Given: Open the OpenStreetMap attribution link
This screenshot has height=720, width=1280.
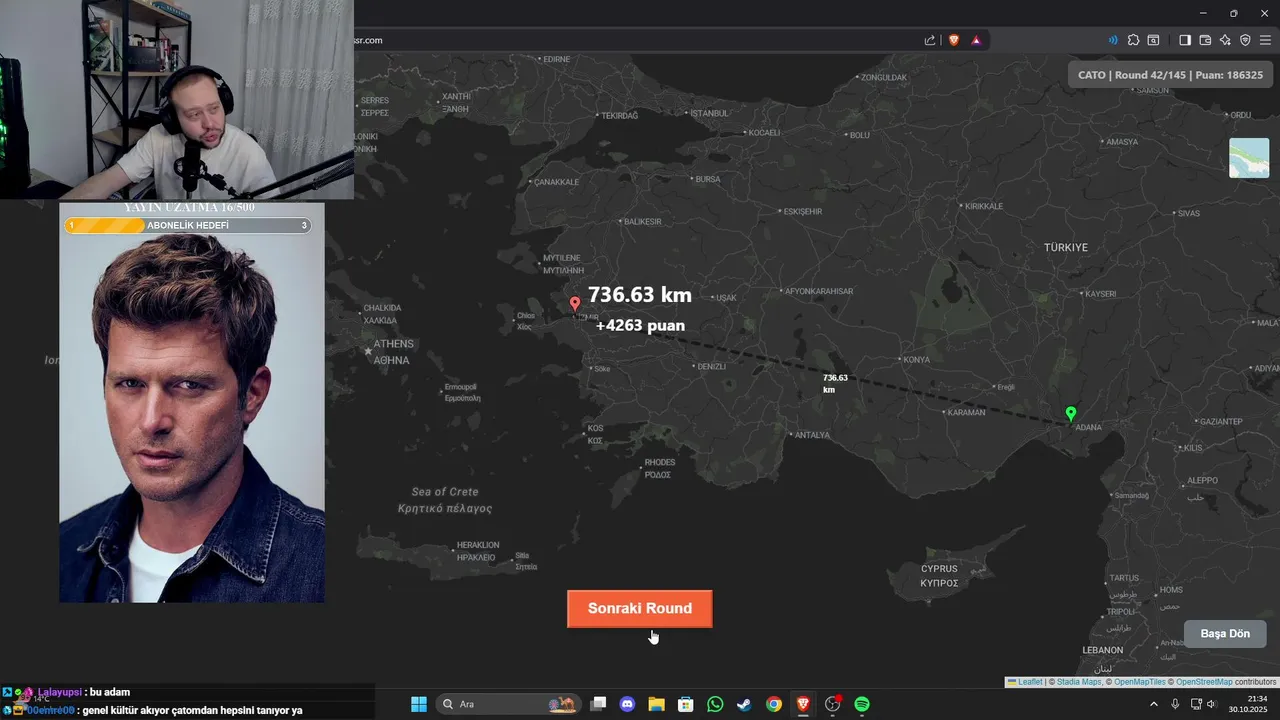Looking at the screenshot, I should [x=1204, y=682].
